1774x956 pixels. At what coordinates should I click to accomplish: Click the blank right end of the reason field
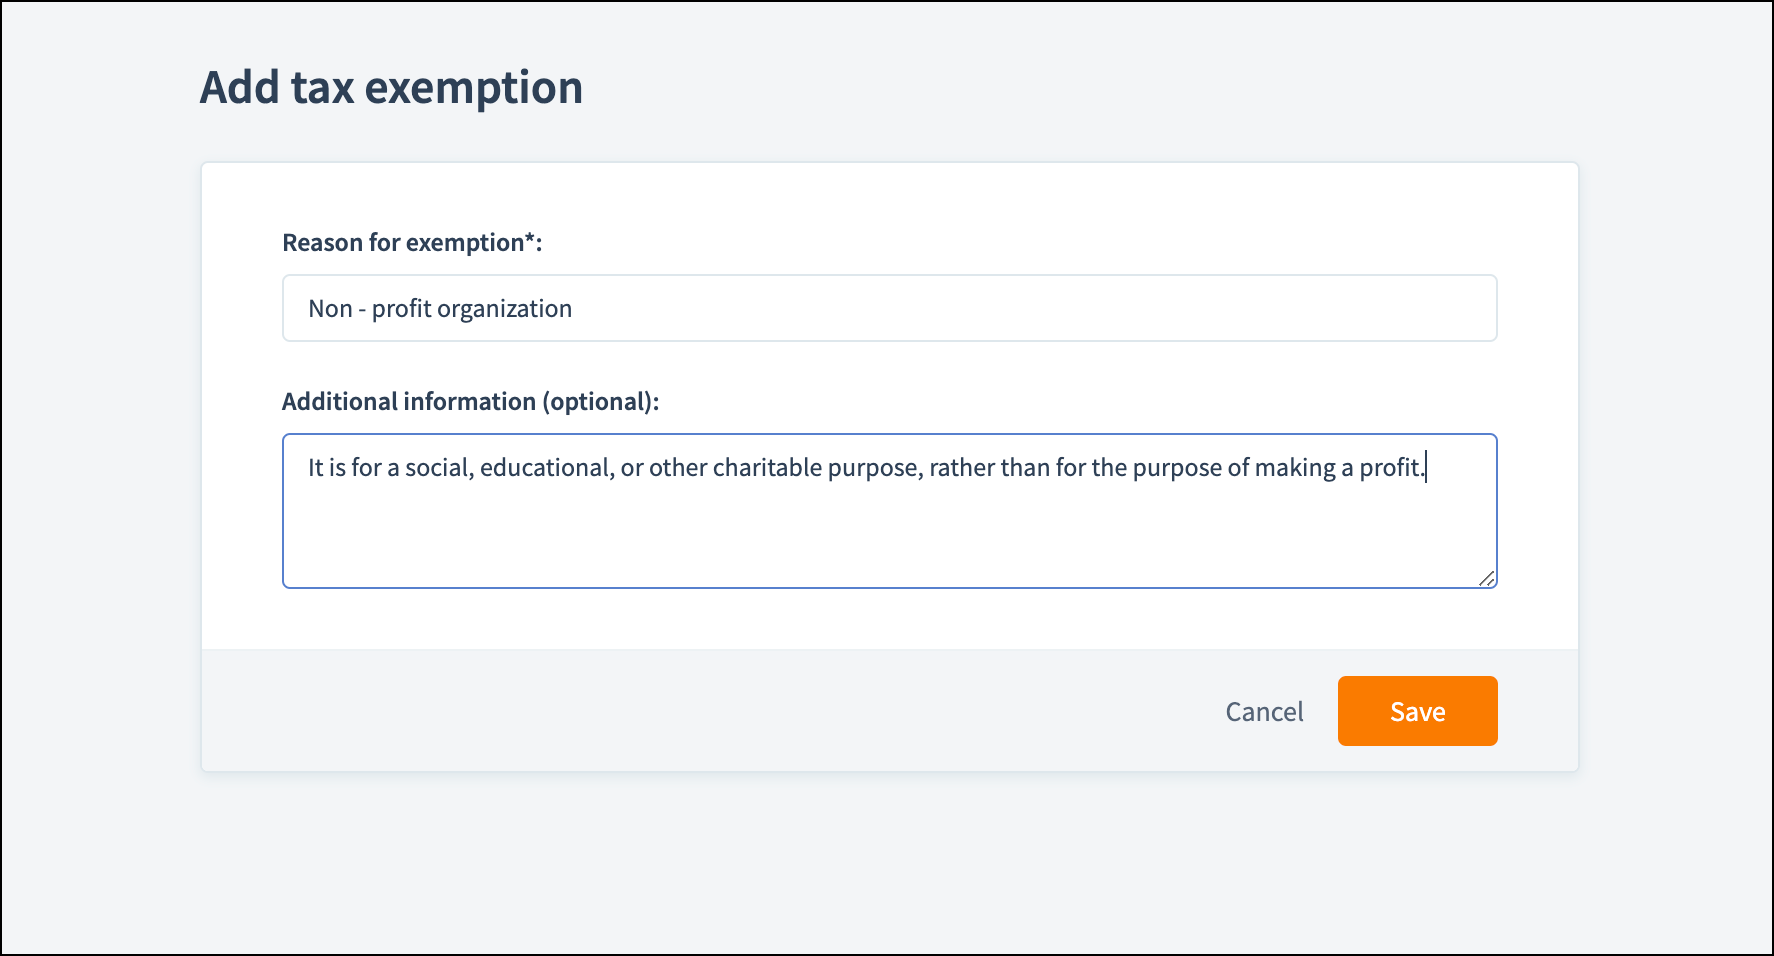1300,309
